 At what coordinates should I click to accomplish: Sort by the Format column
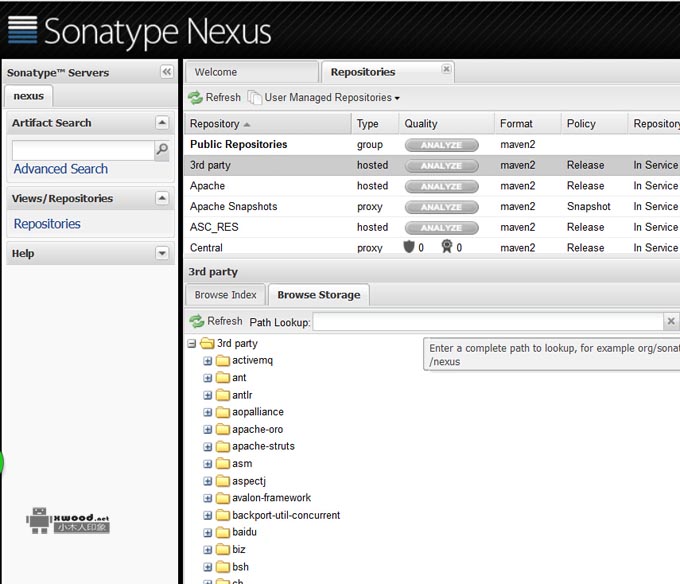[528, 124]
